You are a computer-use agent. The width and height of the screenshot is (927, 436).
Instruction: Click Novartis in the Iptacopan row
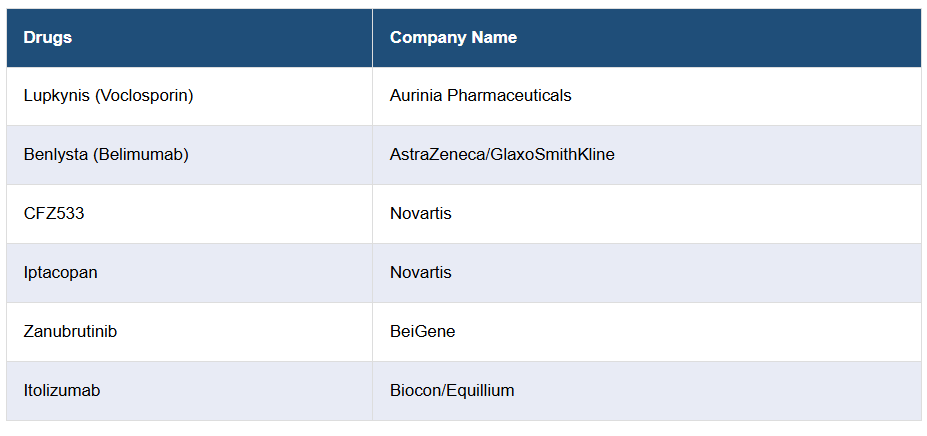(420, 273)
